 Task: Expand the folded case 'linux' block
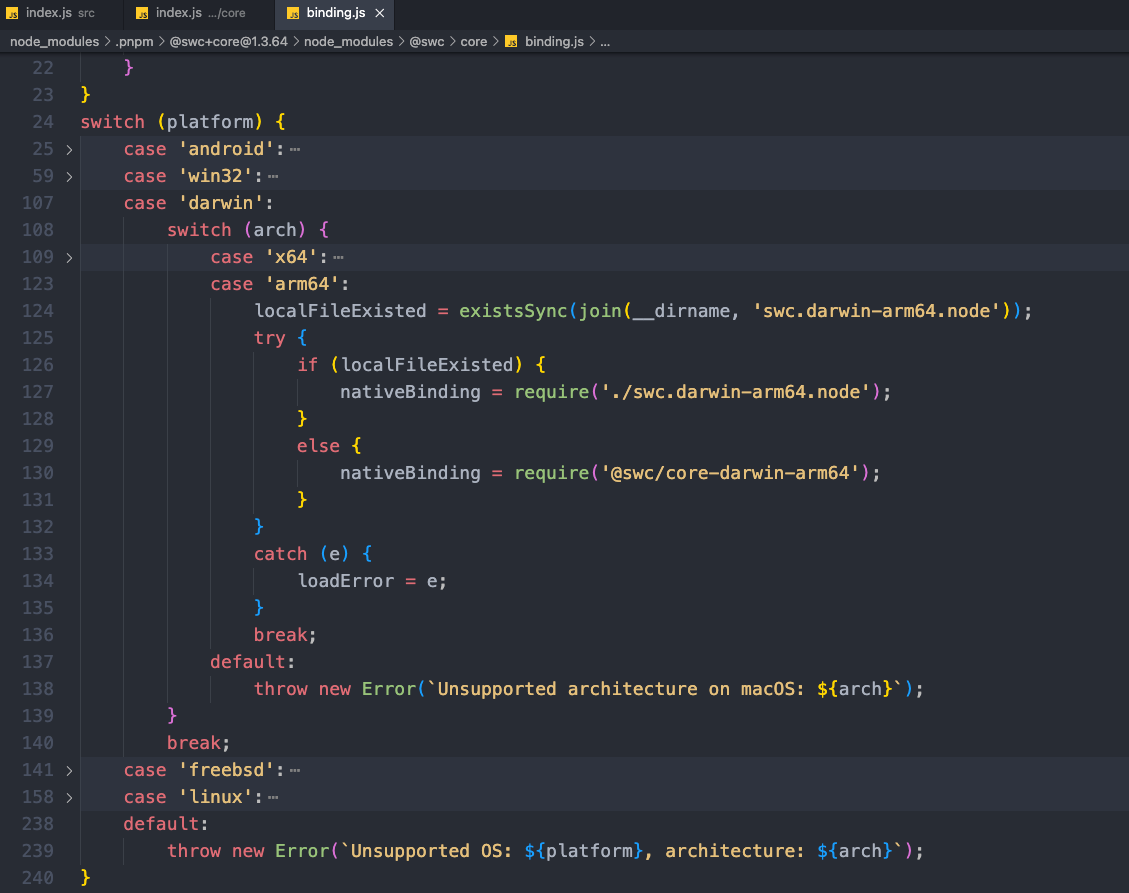69,797
